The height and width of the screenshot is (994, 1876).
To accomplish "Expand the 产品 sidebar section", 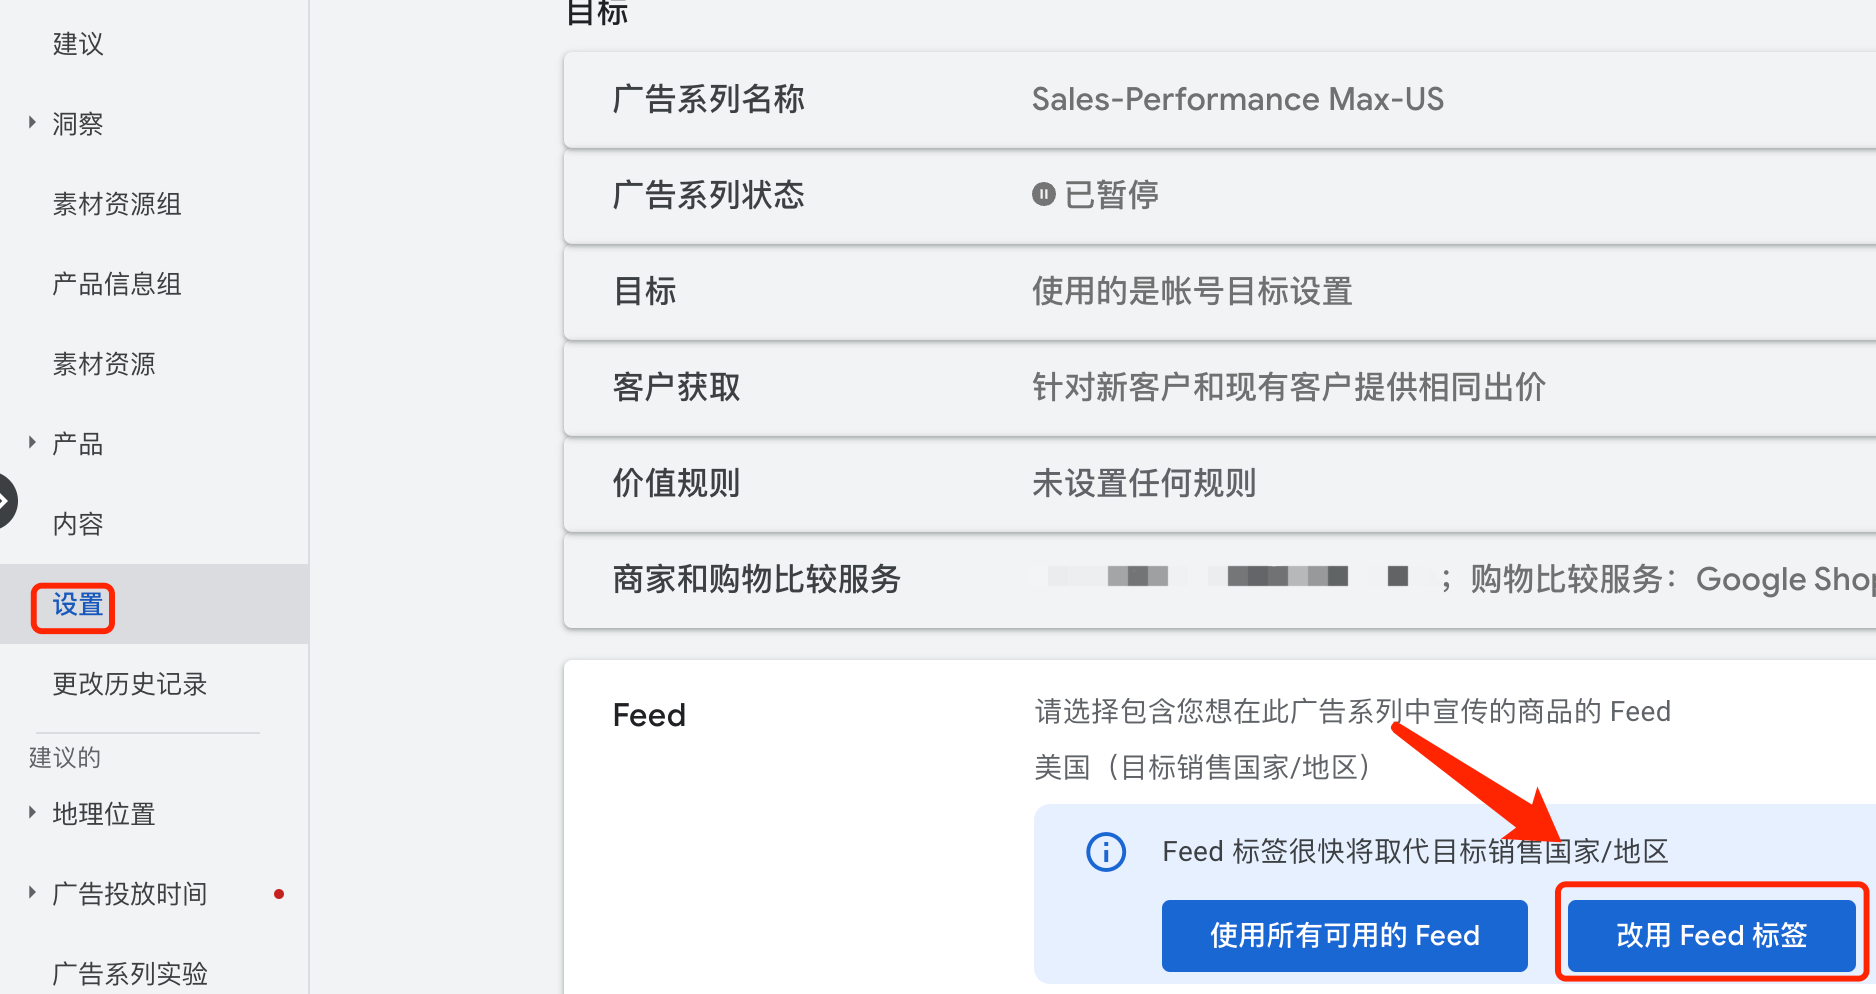I will 33,442.
